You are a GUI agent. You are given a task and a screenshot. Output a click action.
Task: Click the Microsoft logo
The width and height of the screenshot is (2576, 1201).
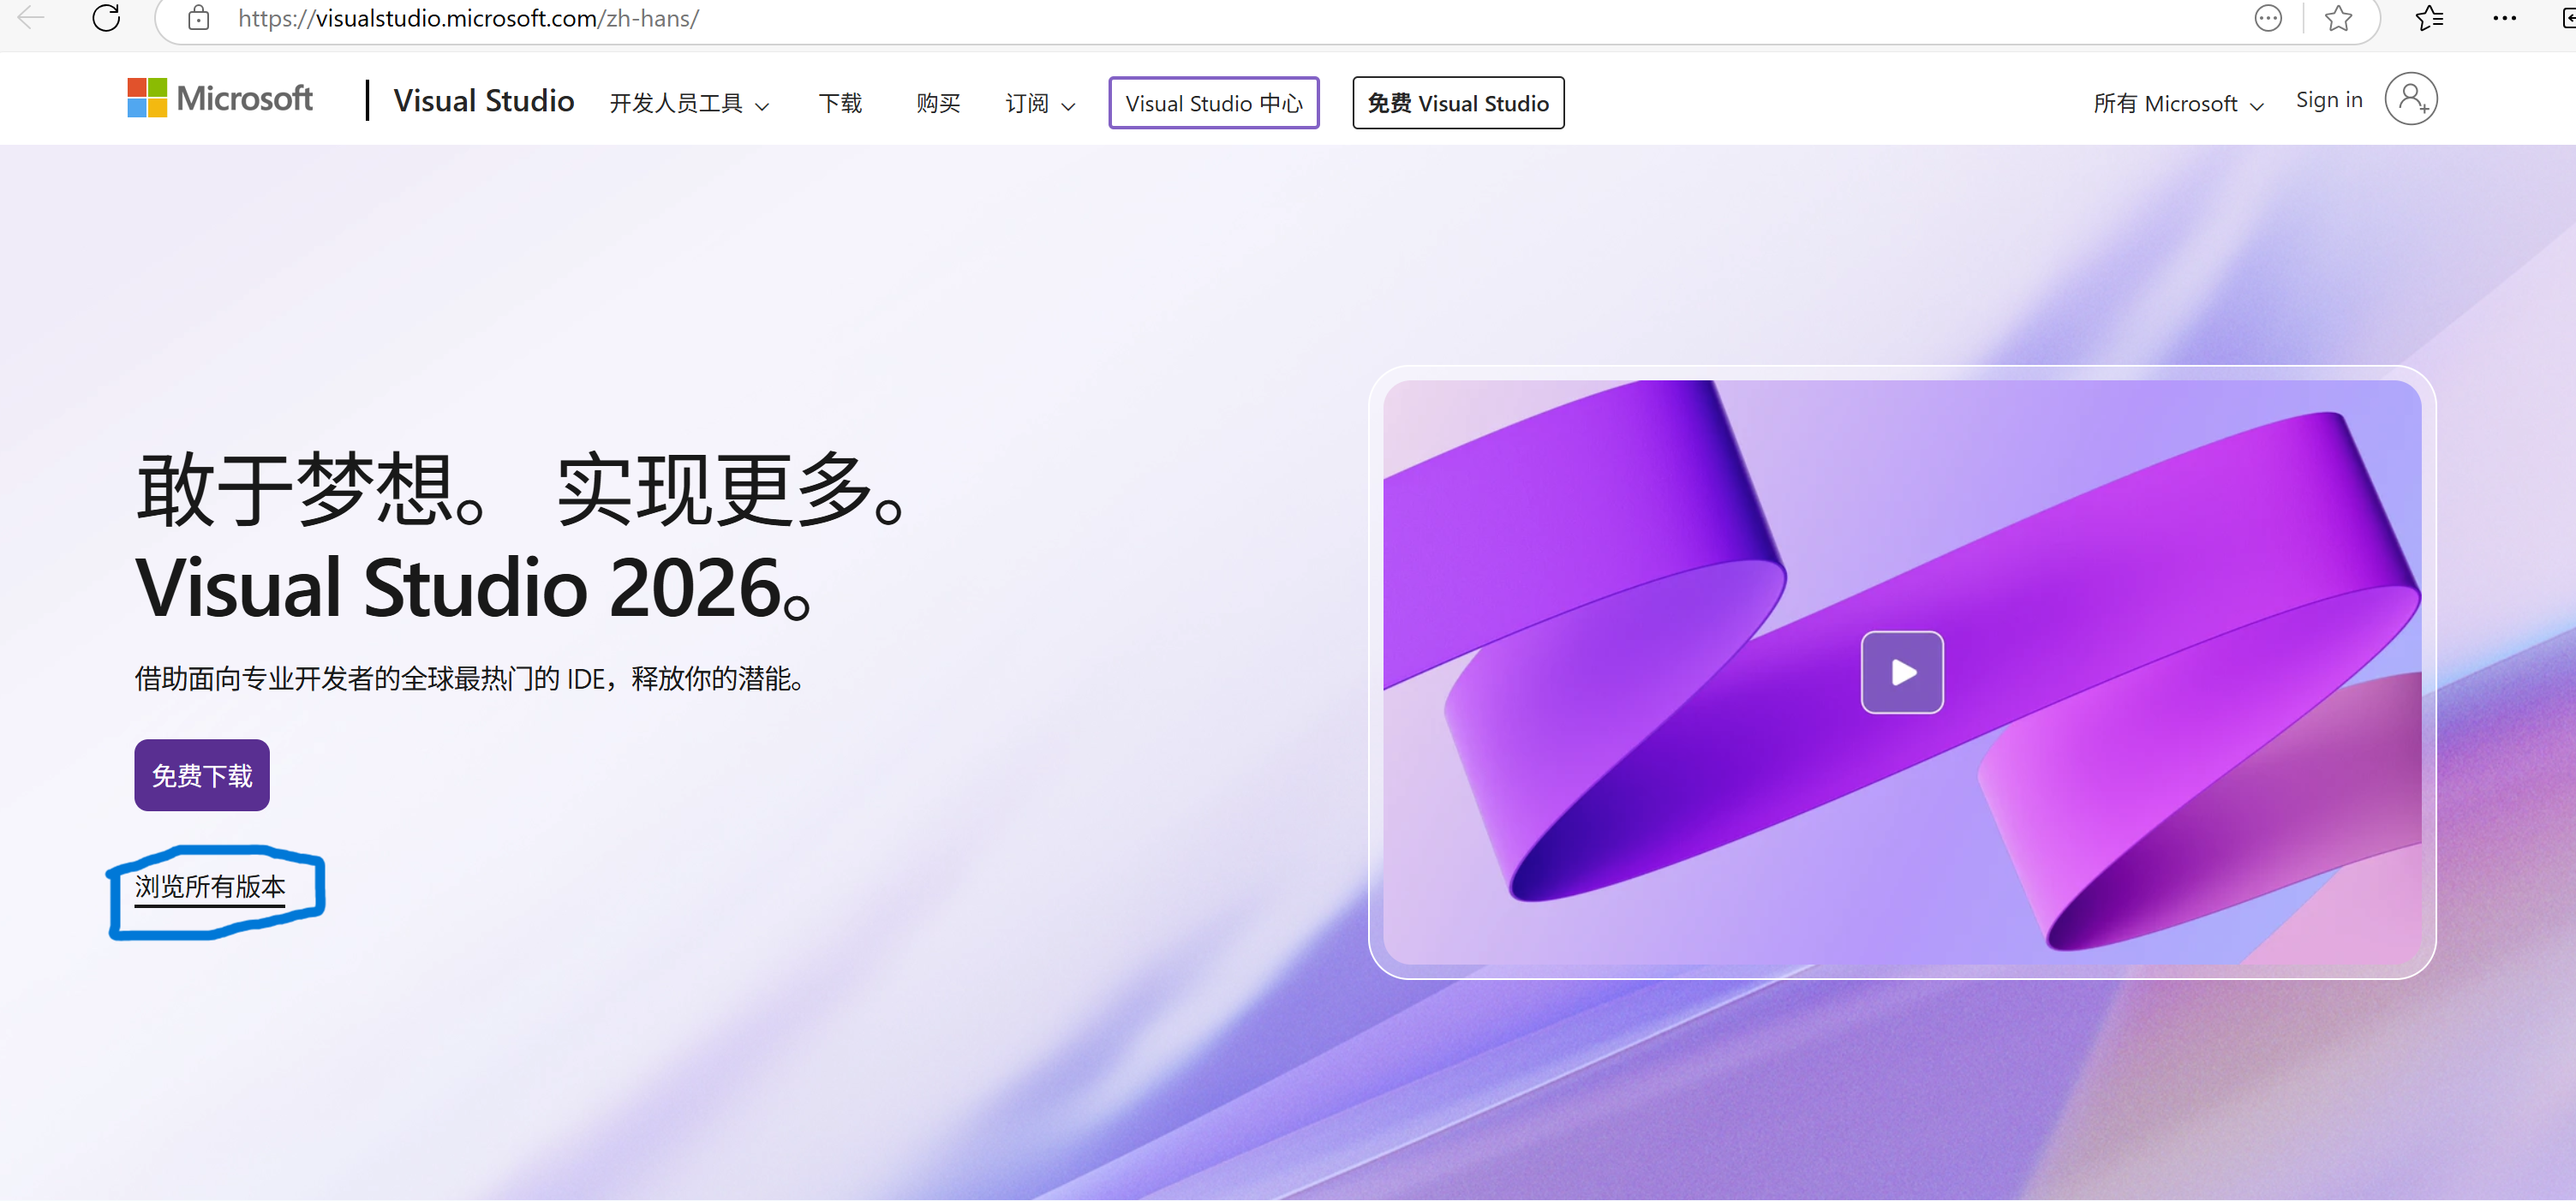pyautogui.click(x=220, y=98)
